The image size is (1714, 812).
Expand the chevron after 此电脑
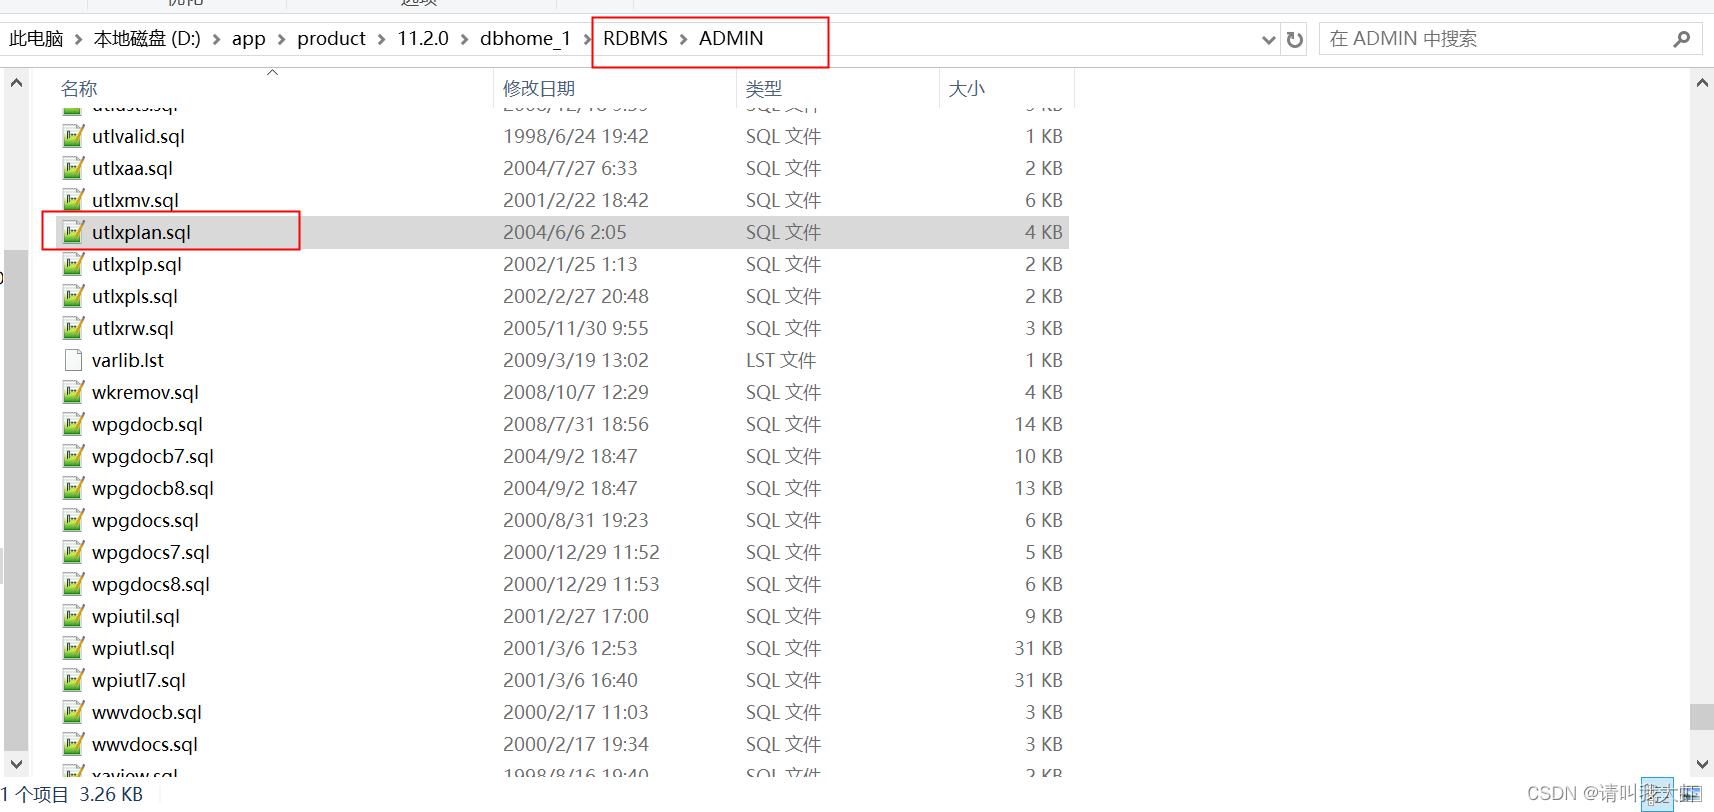pyautogui.click(x=78, y=39)
